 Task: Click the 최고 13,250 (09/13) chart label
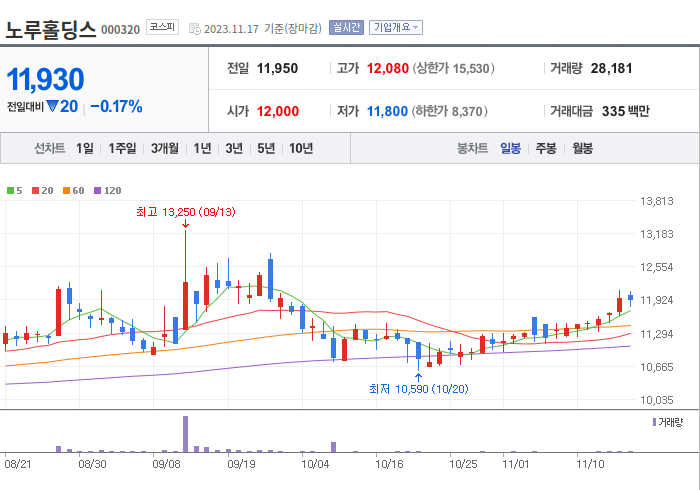click(x=186, y=212)
